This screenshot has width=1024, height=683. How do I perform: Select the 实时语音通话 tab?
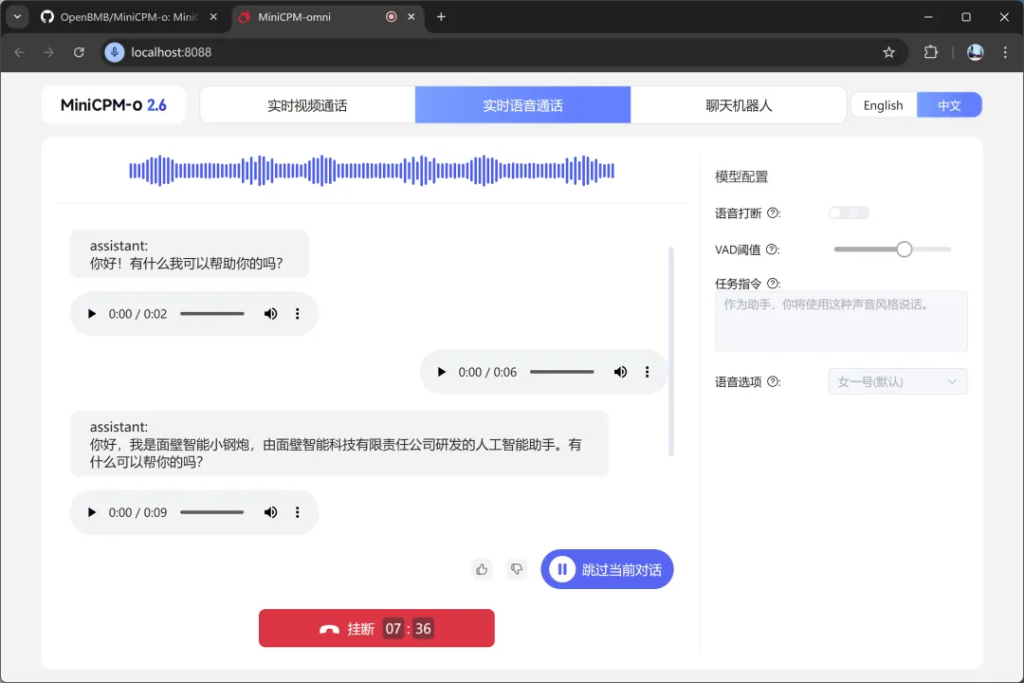[522, 105]
